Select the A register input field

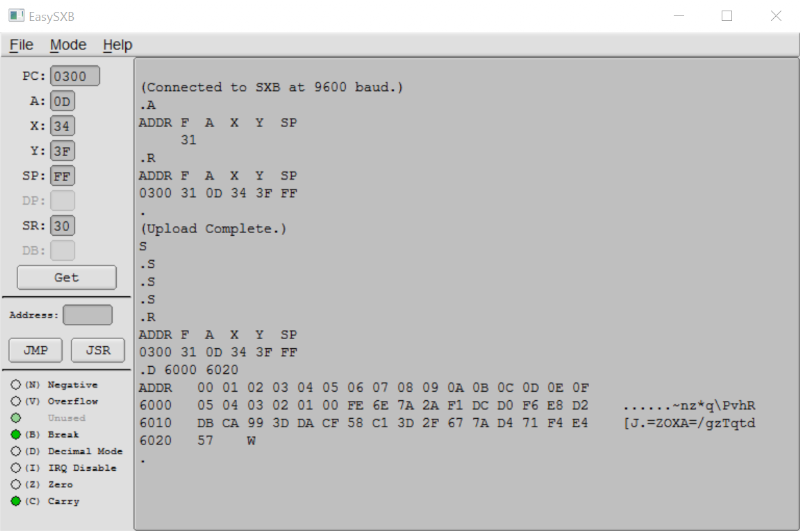[63, 101]
